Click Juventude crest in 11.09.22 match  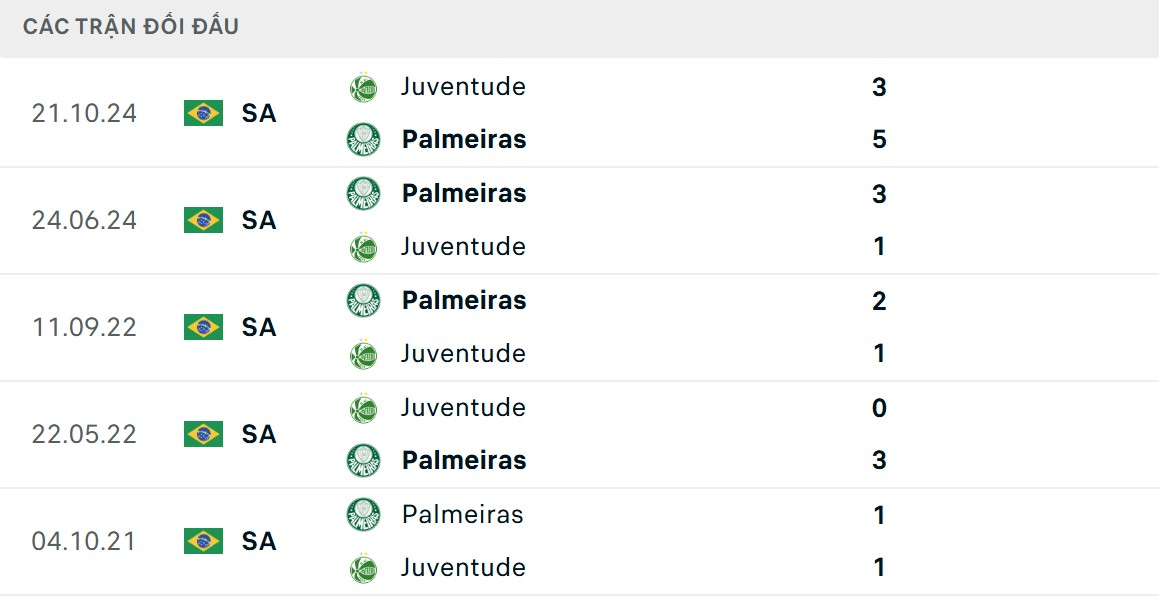pyautogui.click(x=363, y=354)
